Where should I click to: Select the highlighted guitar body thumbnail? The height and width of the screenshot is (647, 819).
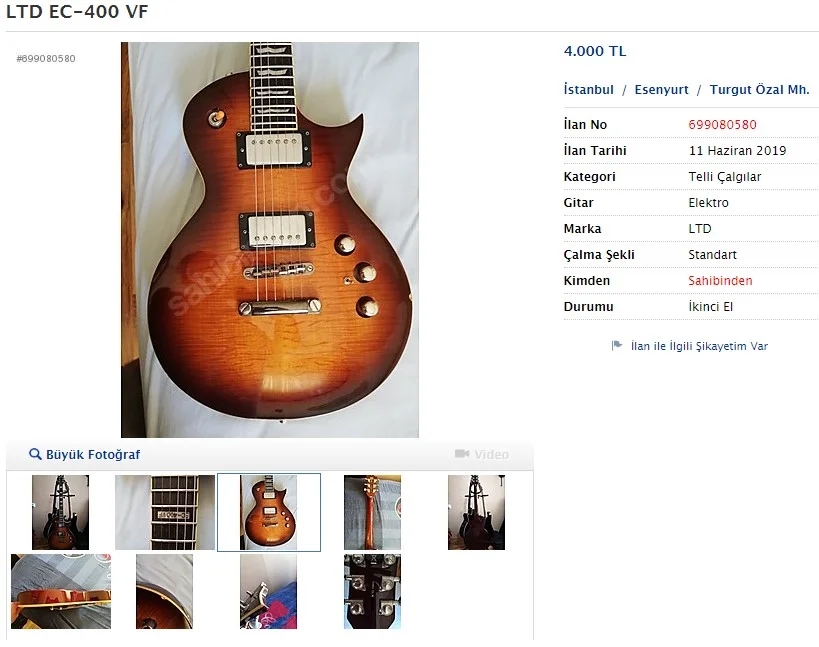tap(268, 512)
